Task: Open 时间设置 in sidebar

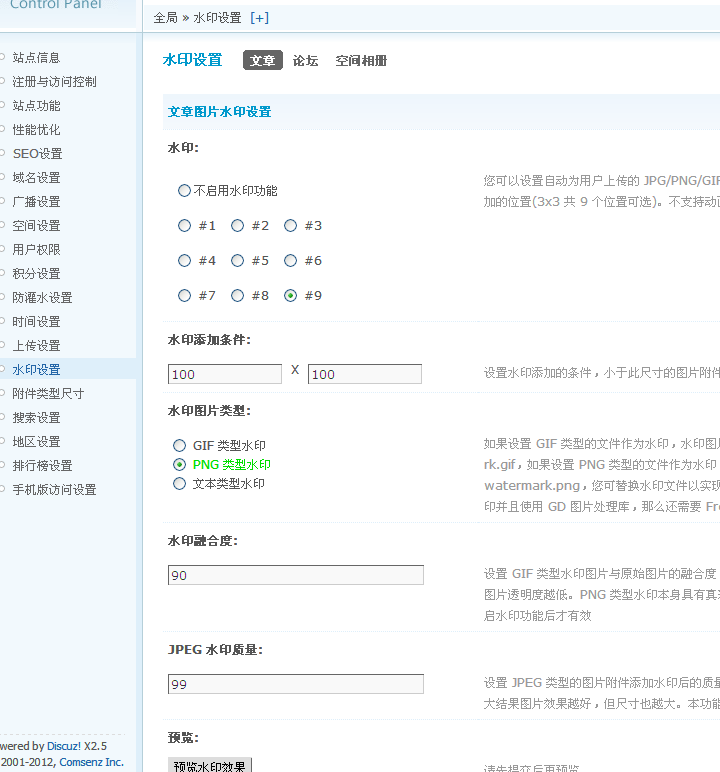Action: pos(36,322)
